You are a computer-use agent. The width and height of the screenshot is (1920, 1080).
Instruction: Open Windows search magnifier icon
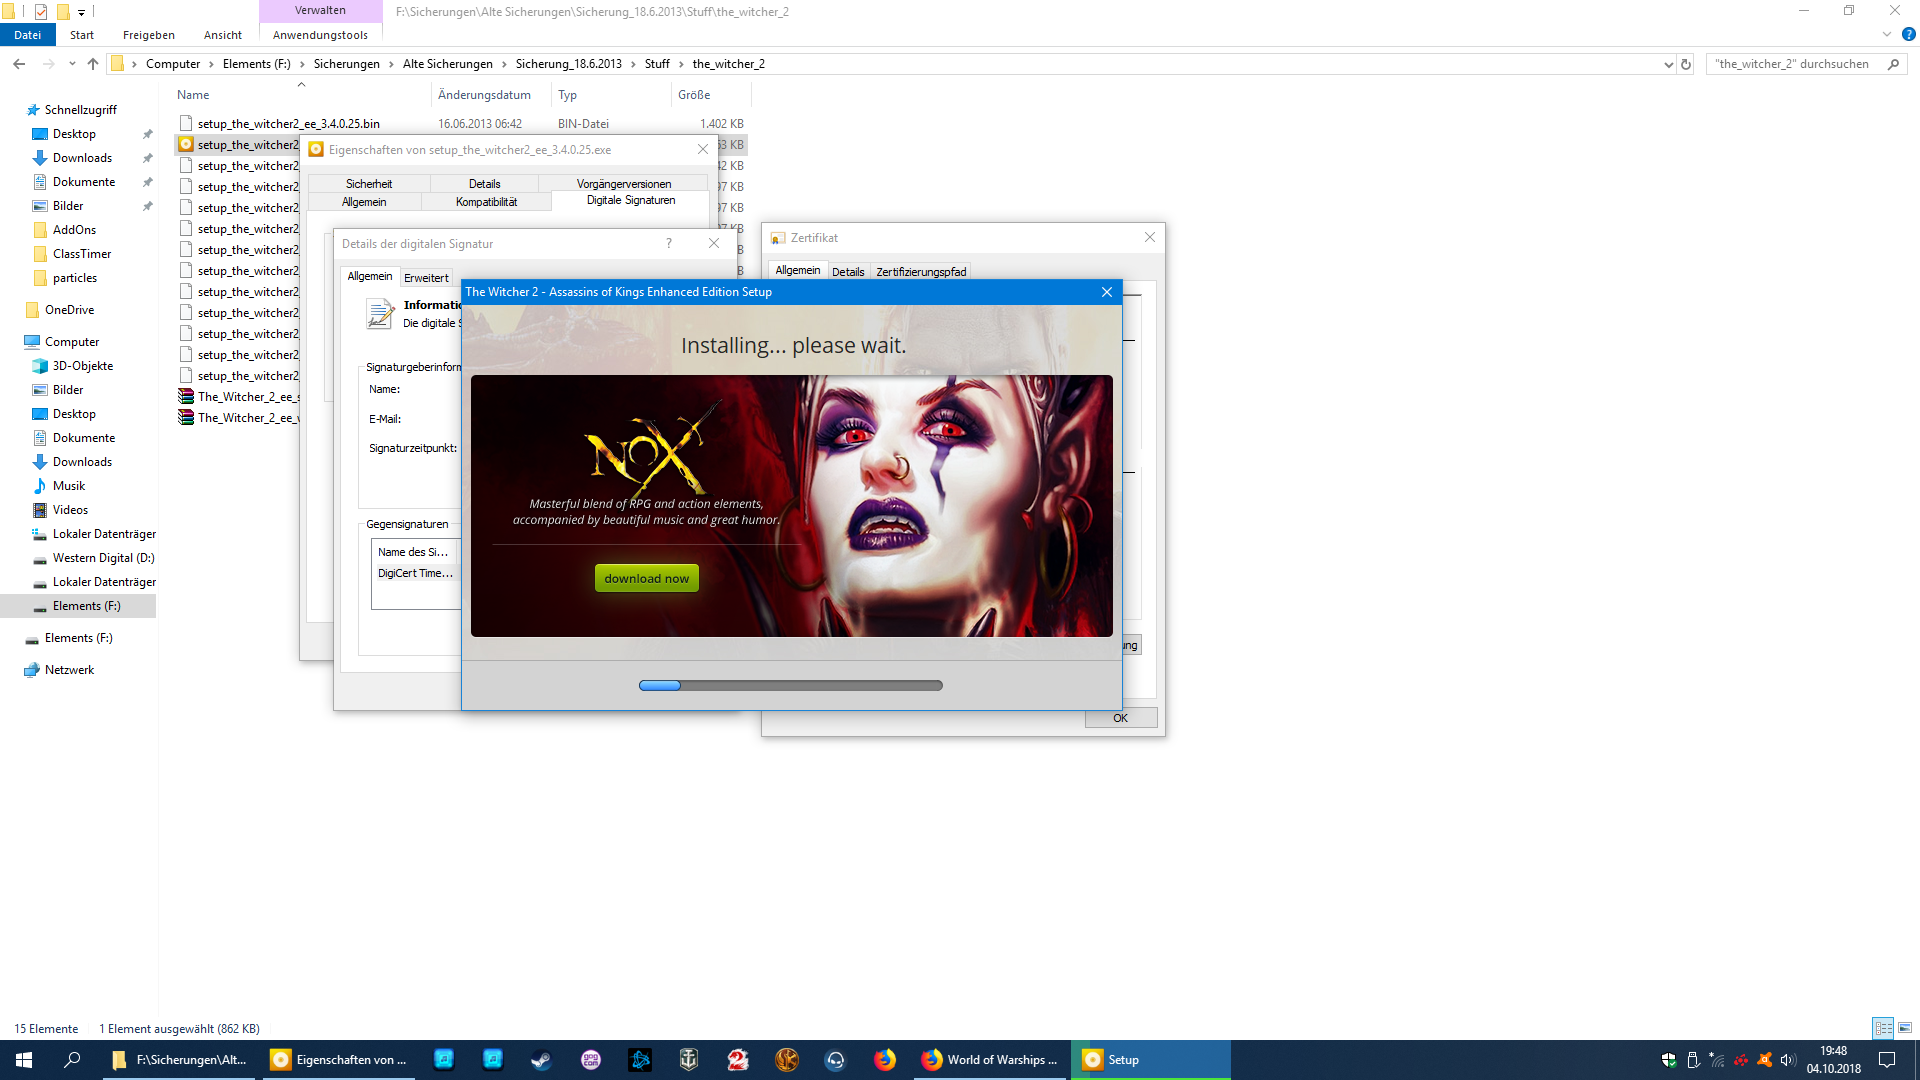(x=72, y=1060)
